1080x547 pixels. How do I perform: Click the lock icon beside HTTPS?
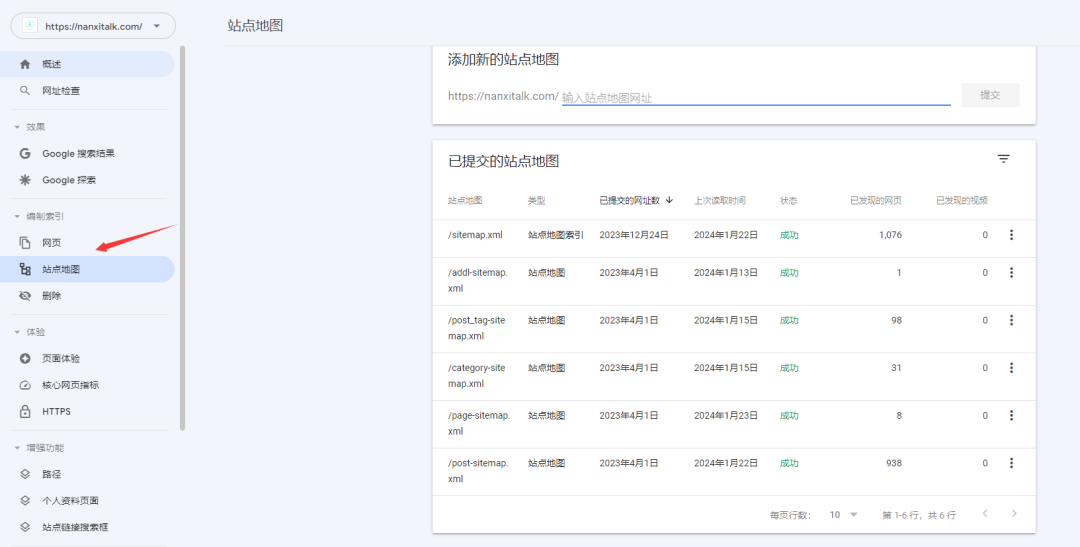[x=25, y=411]
